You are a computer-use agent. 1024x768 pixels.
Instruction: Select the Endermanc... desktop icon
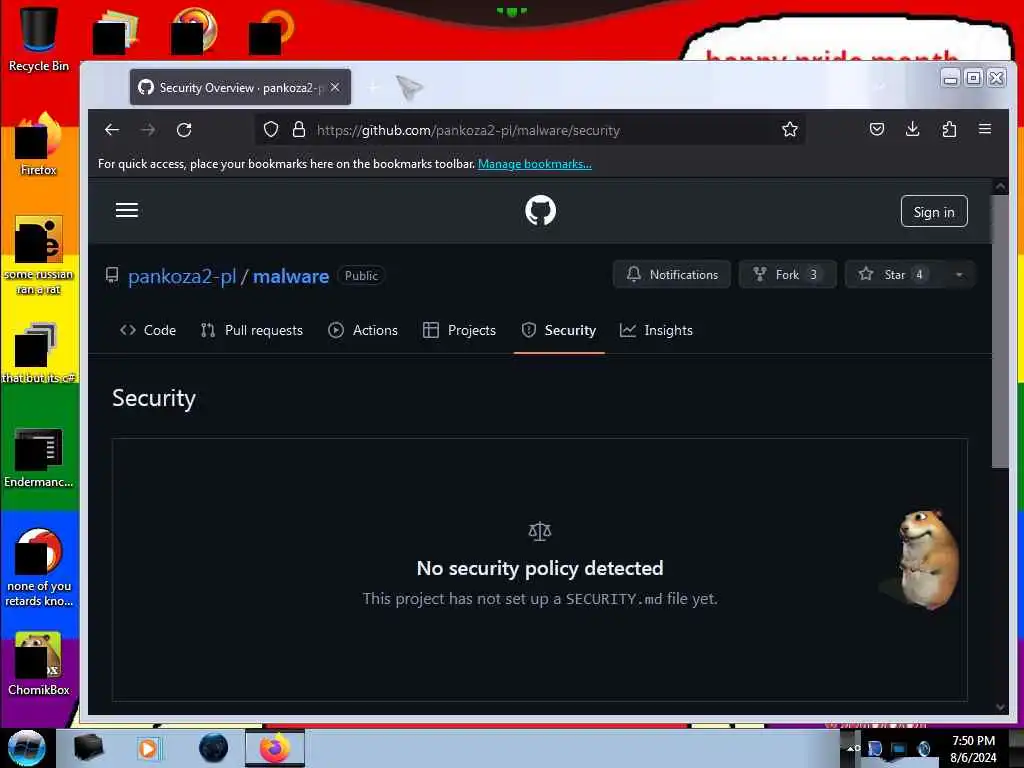pyautogui.click(x=39, y=457)
